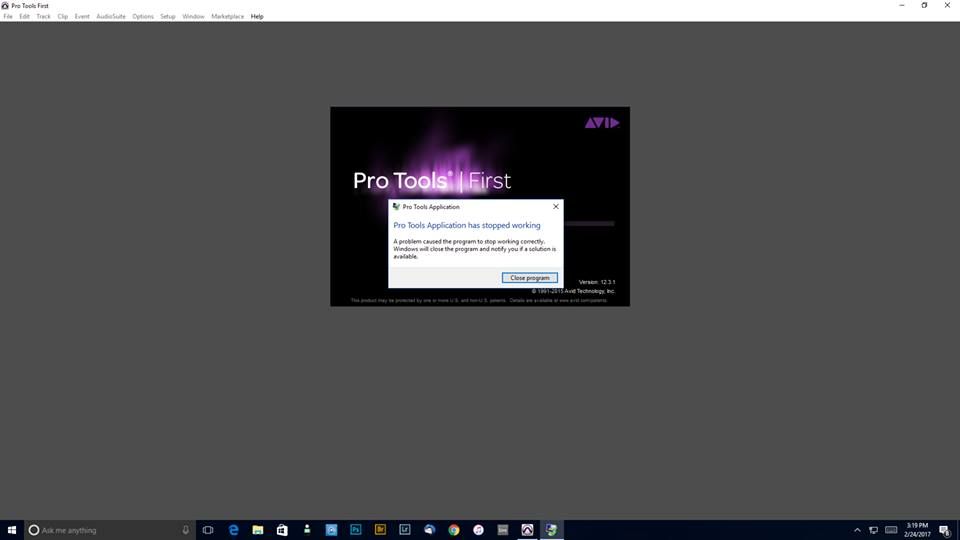Click the Close program button
Image resolution: width=960 pixels, height=540 pixels.
pyautogui.click(x=530, y=277)
